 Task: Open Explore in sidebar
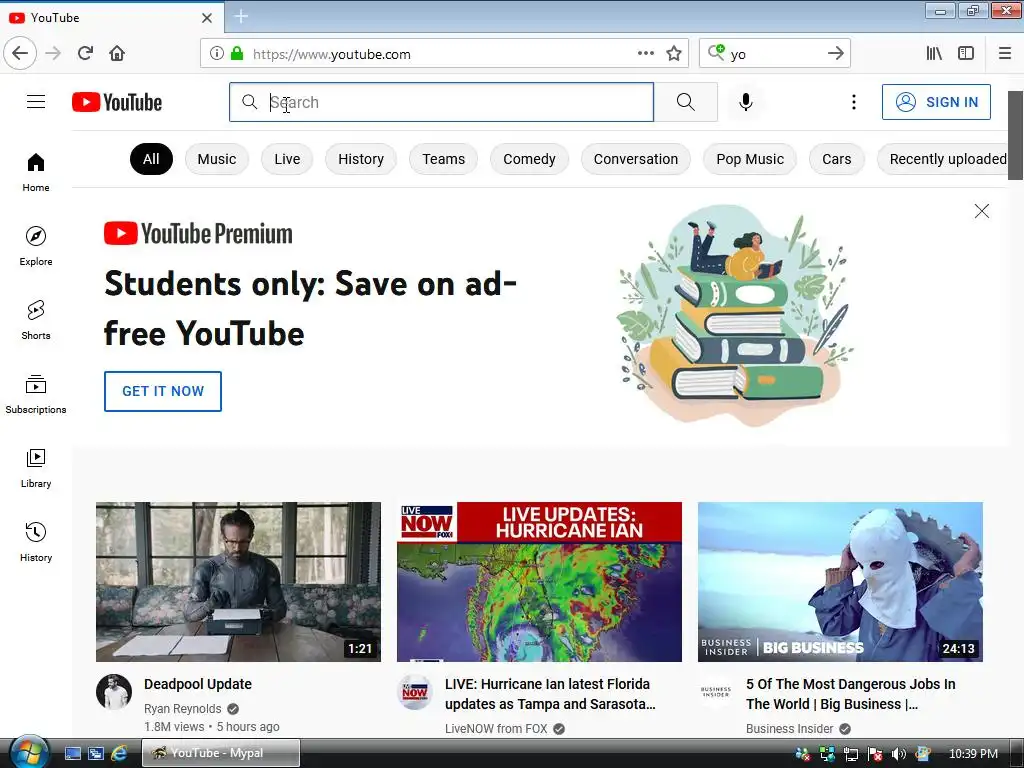click(36, 246)
